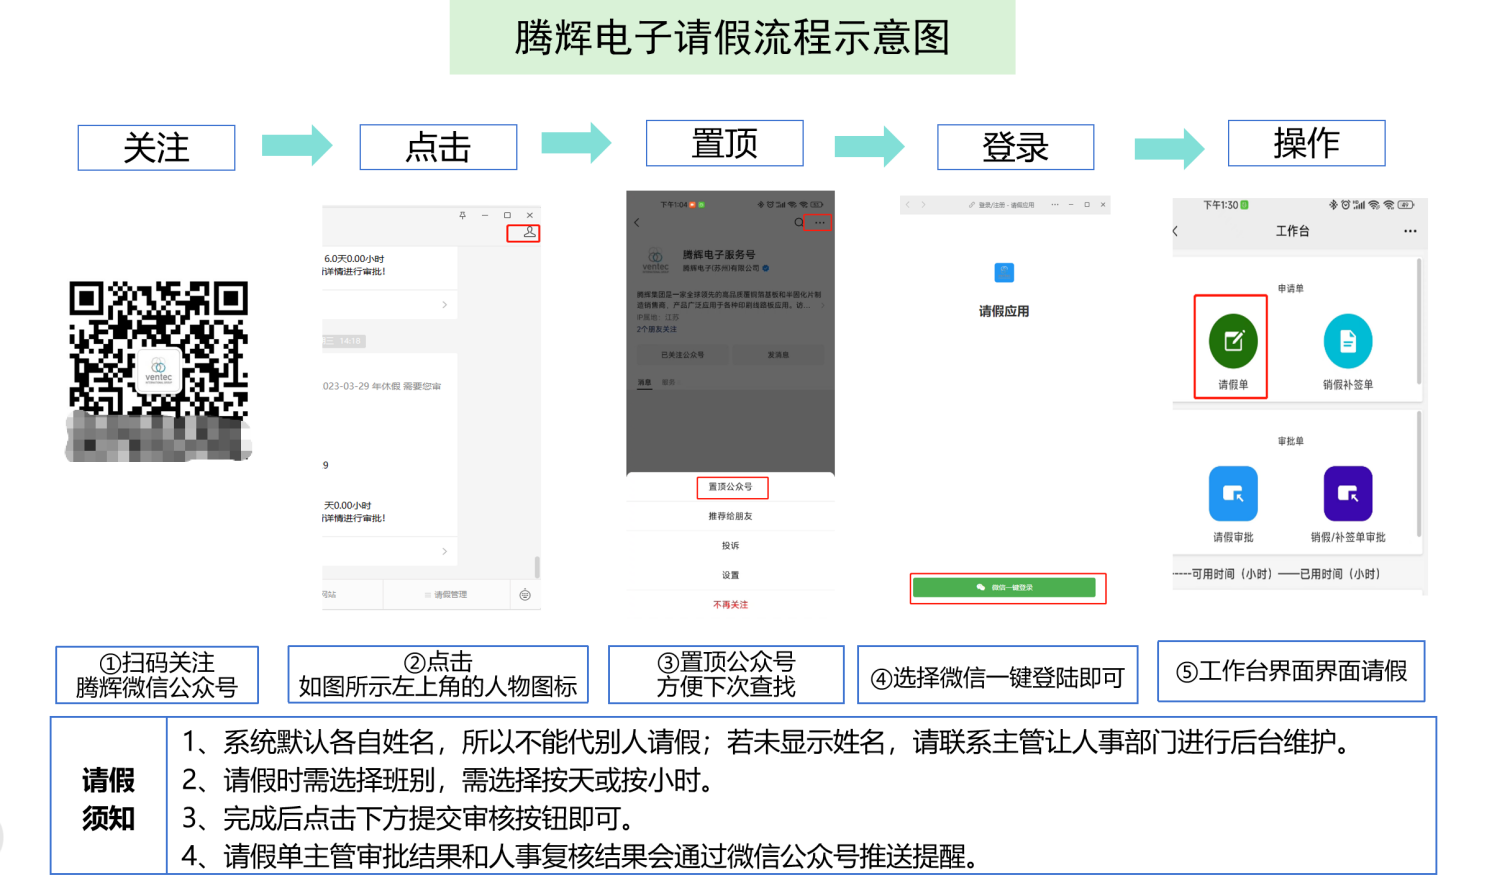Tap the alarm icon in 下午1:30 status bar
This screenshot has height=883, width=1487.
coord(1346,205)
